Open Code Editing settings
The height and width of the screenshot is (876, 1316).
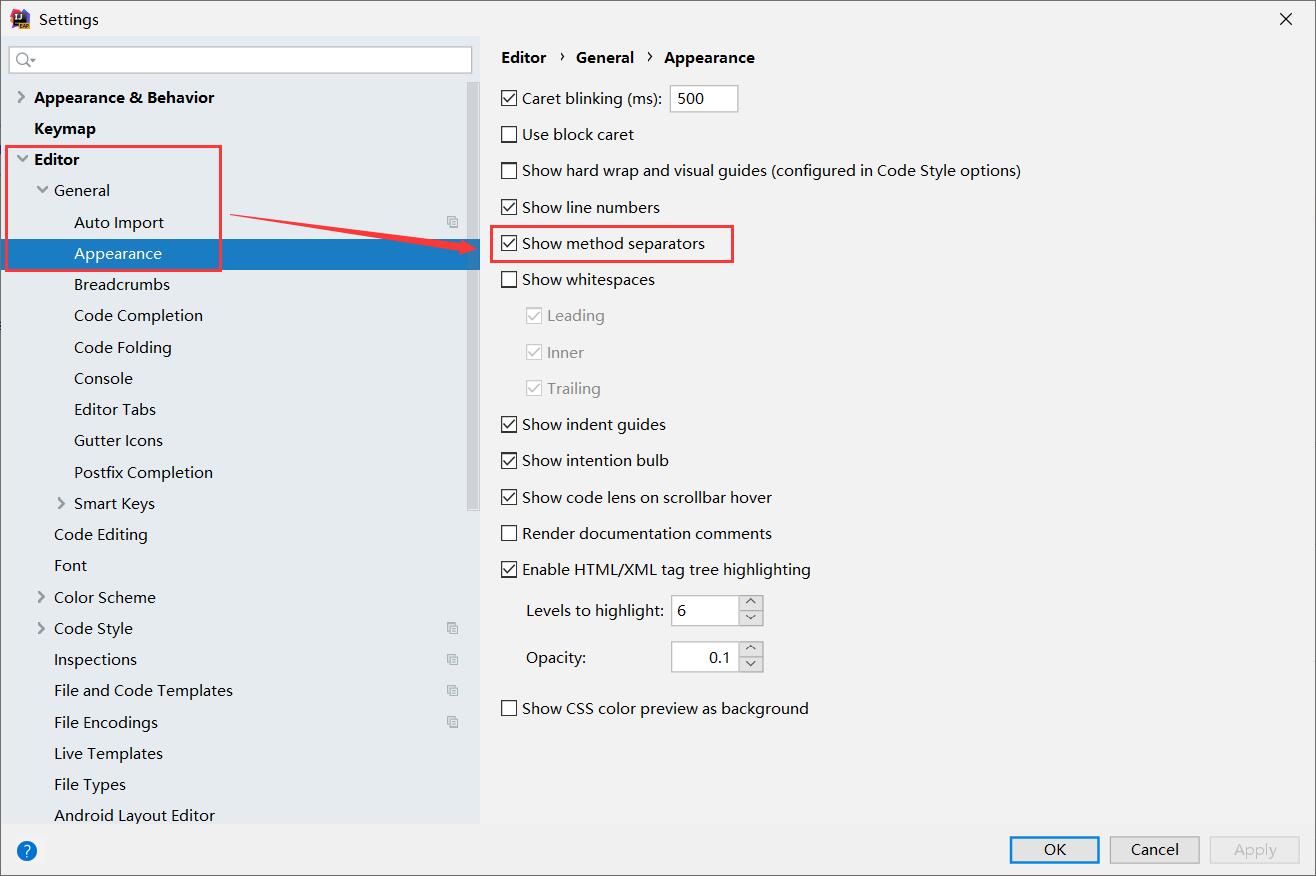click(x=101, y=534)
